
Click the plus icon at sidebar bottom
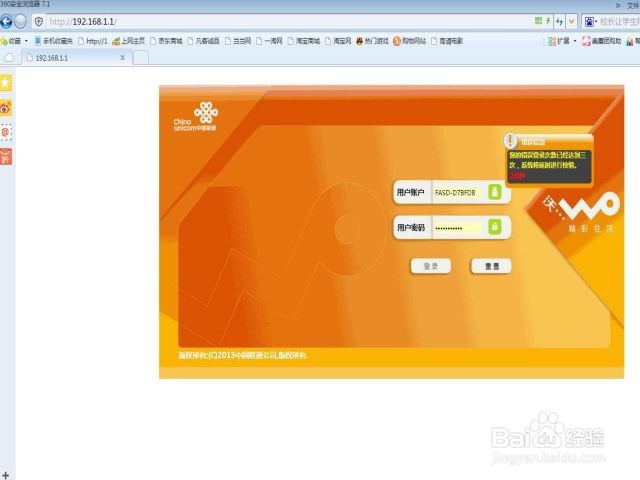point(6,475)
